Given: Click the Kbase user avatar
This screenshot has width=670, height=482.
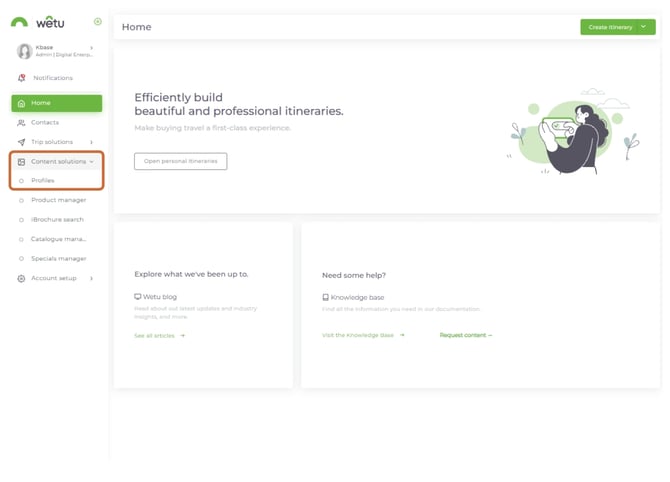Looking at the screenshot, I should point(24,51).
